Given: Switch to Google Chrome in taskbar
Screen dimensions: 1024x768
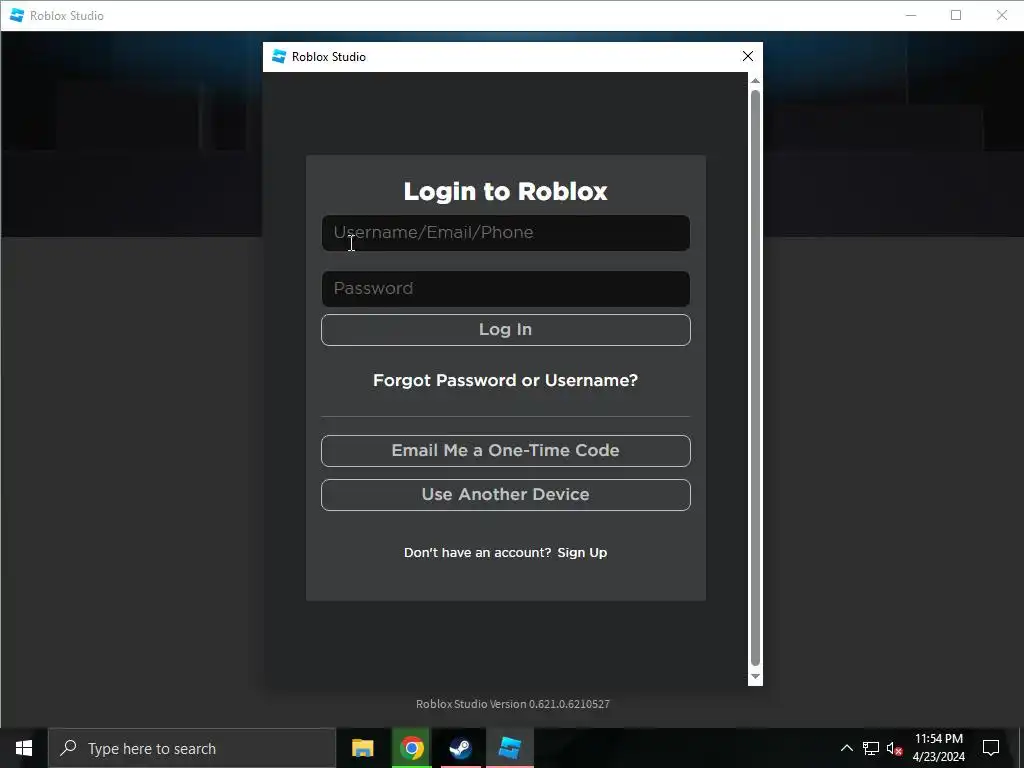Looking at the screenshot, I should (411, 748).
